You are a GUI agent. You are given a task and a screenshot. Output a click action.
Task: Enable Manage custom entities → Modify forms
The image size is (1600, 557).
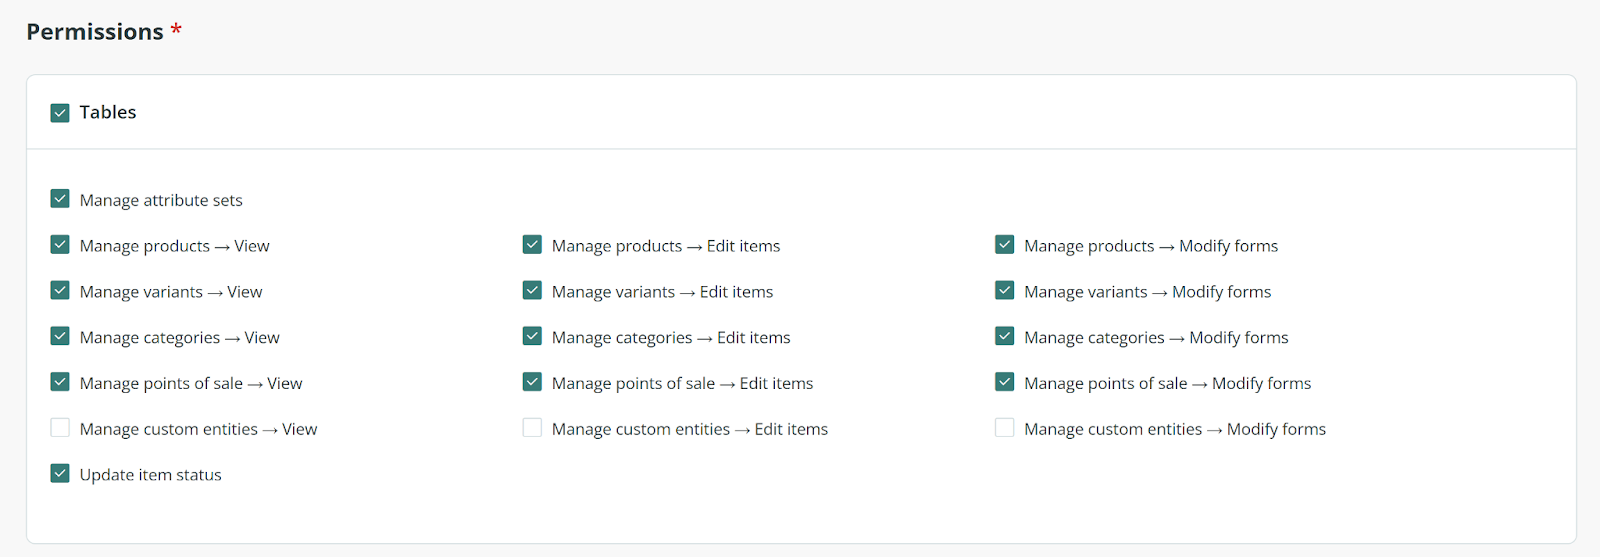click(1005, 428)
